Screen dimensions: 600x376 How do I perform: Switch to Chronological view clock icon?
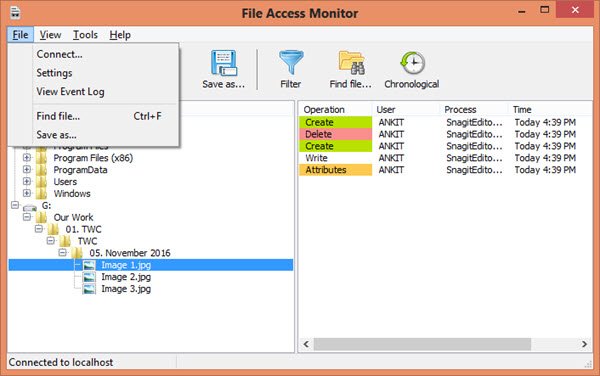[412, 63]
